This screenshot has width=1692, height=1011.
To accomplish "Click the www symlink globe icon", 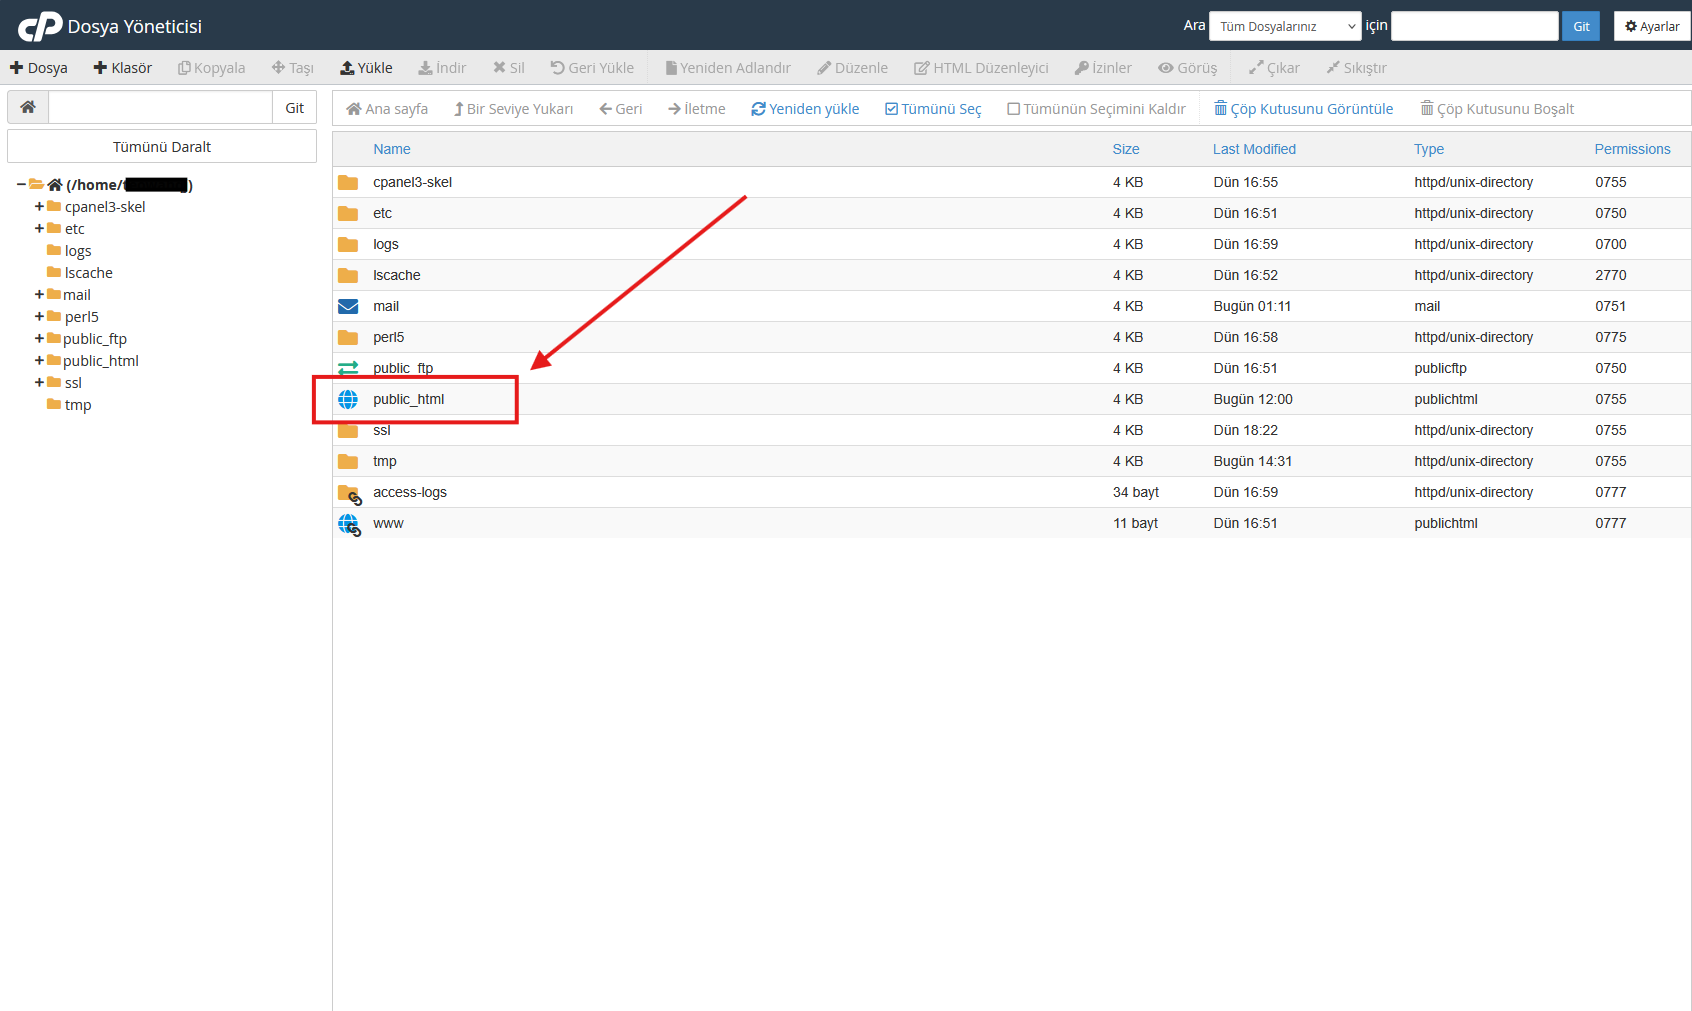I will coord(349,524).
